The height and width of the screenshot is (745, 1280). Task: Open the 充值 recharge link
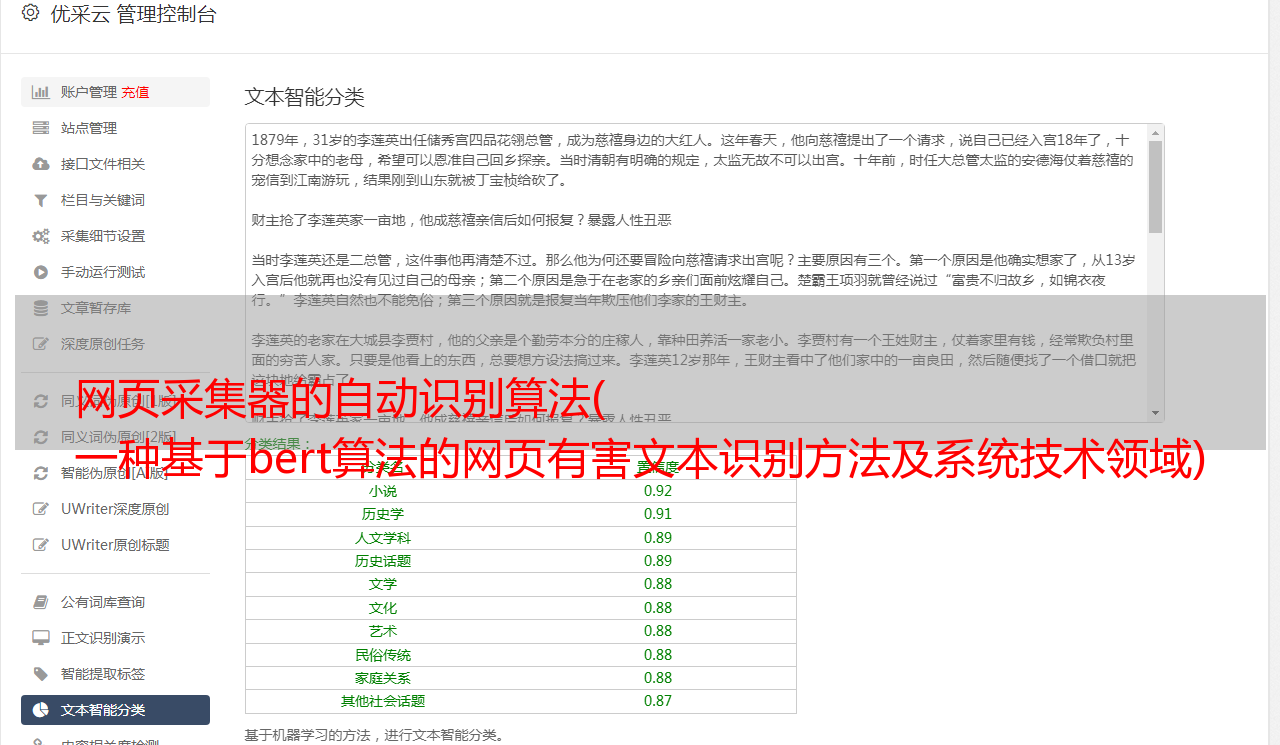pyautogui.click(x=135, y=92)
